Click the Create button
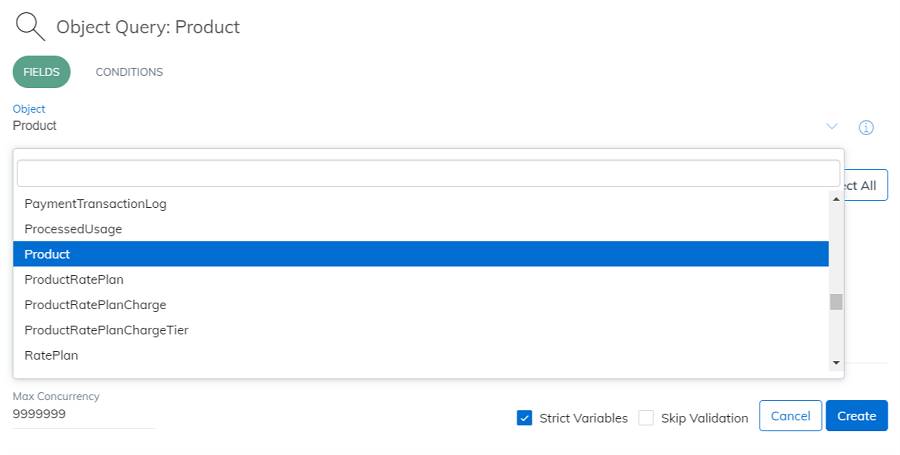Viewport: 900px width, 455px height. tap(856, 416)
